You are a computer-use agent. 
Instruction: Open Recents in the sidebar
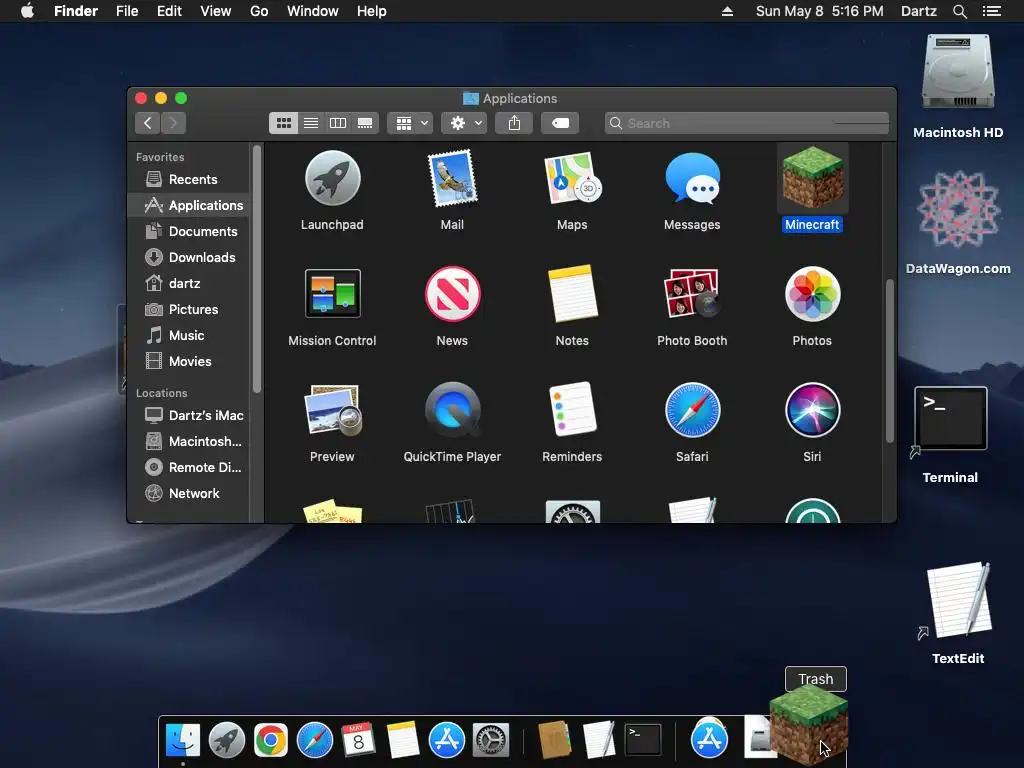(x=189, y=179)
